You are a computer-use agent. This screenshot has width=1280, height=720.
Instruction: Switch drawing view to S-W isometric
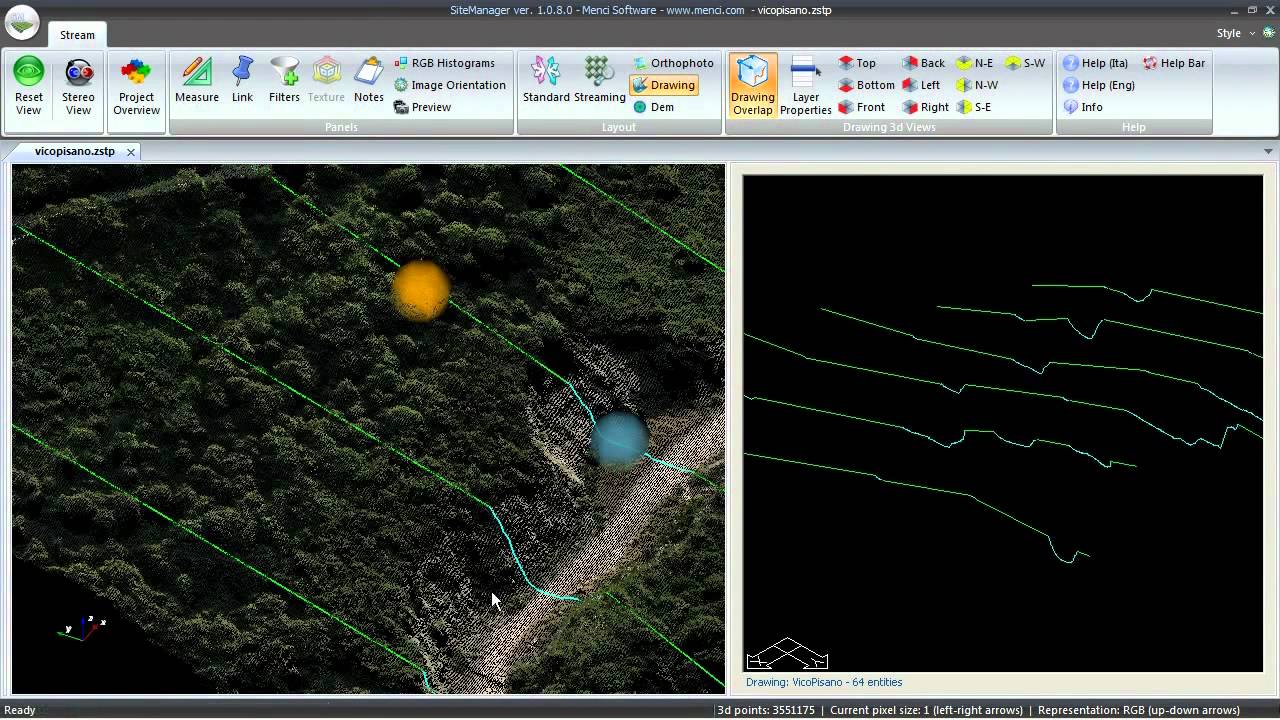click(1025, 63)
